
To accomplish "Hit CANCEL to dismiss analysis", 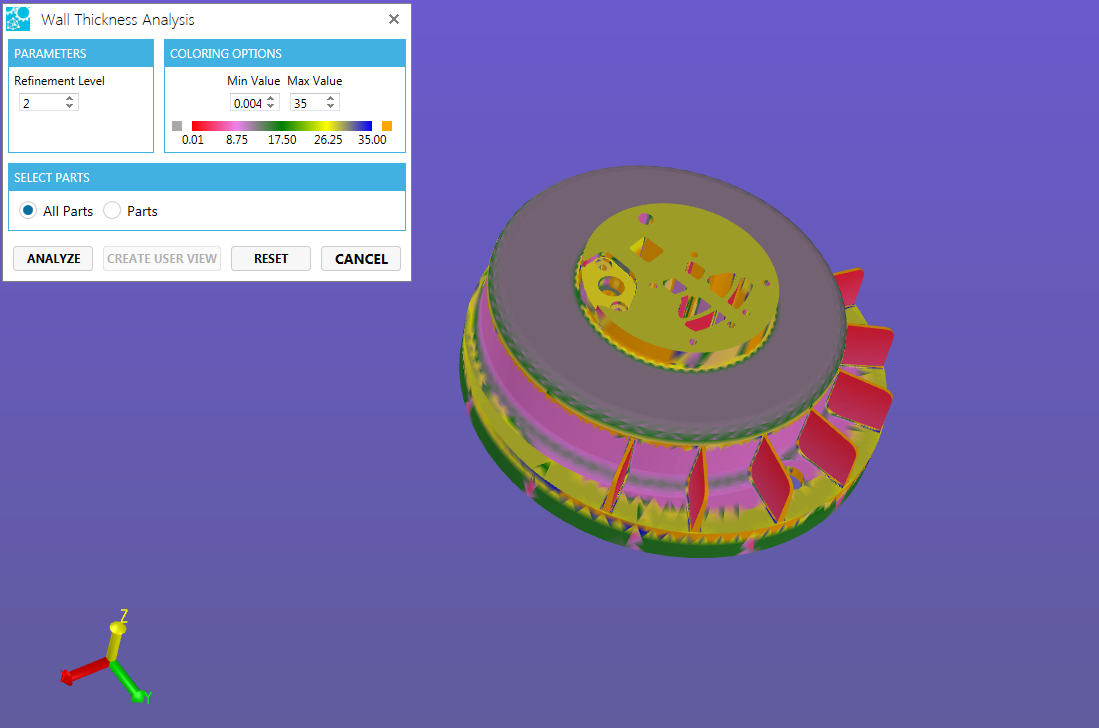I will point(360,259).
